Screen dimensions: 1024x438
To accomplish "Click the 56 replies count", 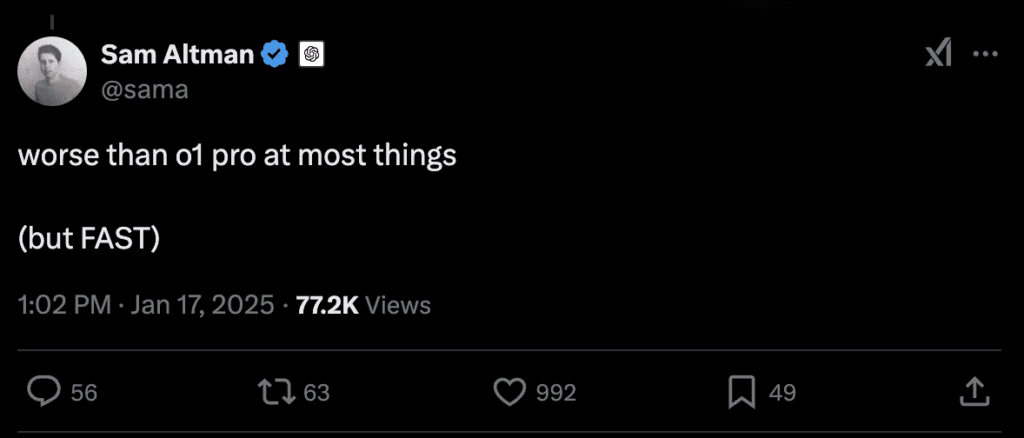I will (85, 393).
